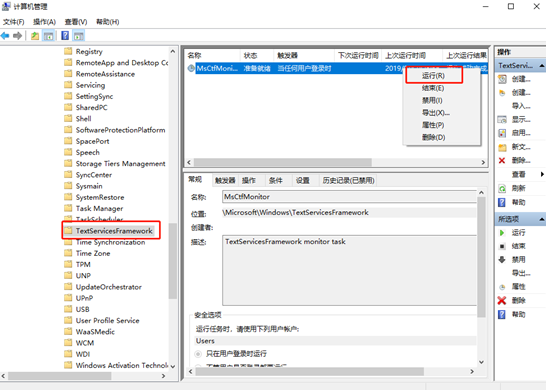This screenshot has width=546, height=390.
Task: Click 导入... in the actions pane
Action: 521,106
